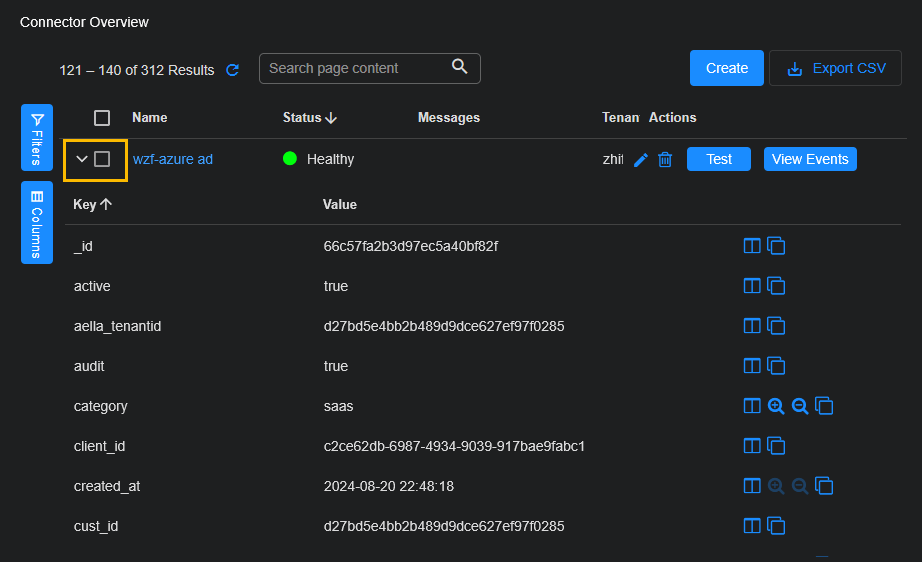The image size is (922, 562).
Task: Collapse the wzf-azure ad row details
Action: tap(82, 159)
